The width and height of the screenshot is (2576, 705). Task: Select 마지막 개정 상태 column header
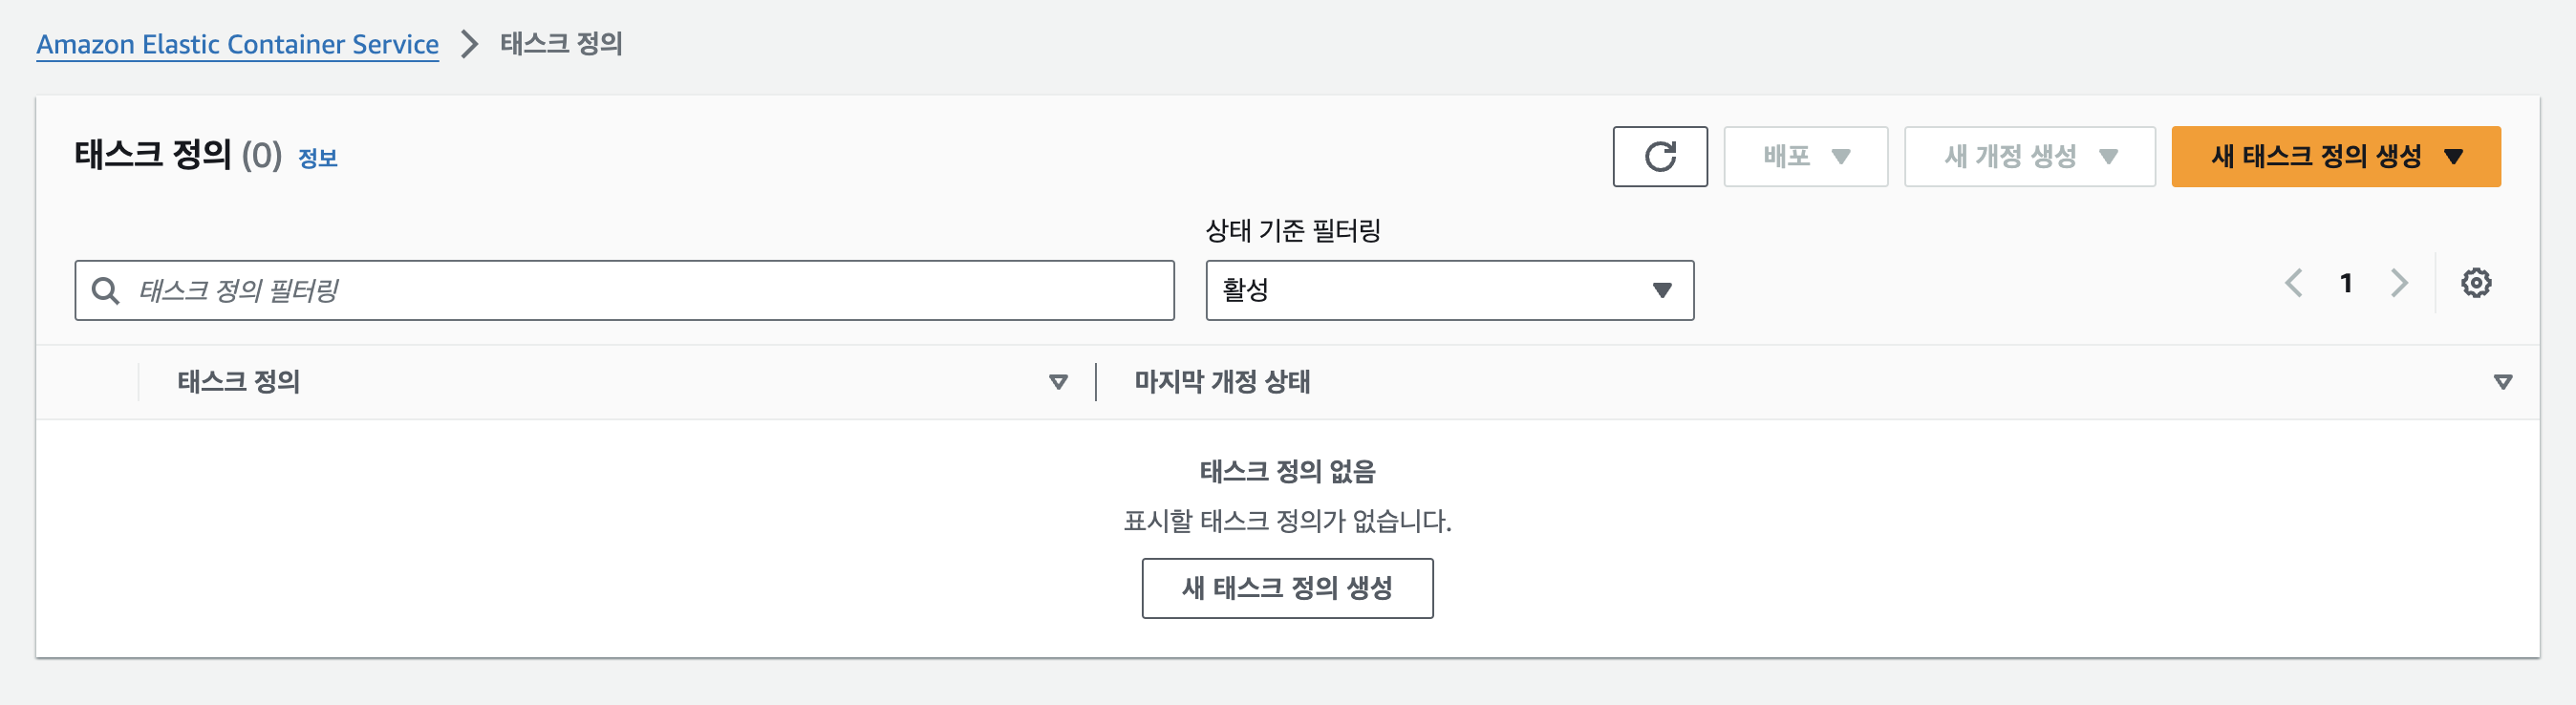tap(1221, 382)
